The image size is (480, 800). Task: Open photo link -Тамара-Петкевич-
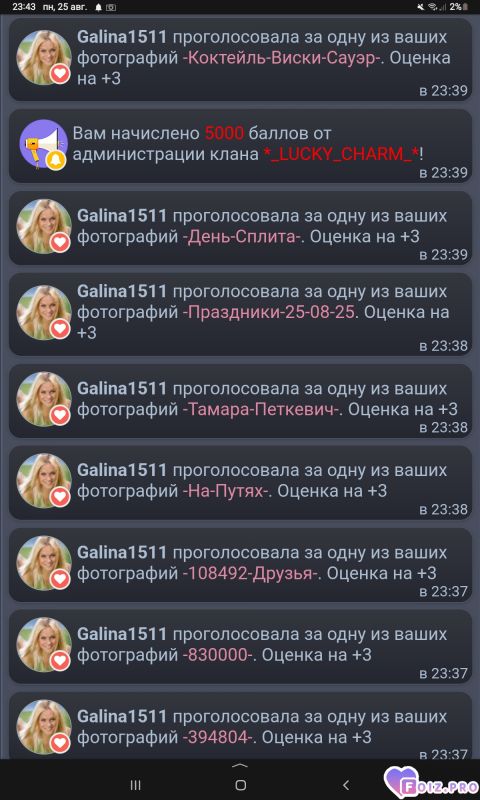point(261,409)
